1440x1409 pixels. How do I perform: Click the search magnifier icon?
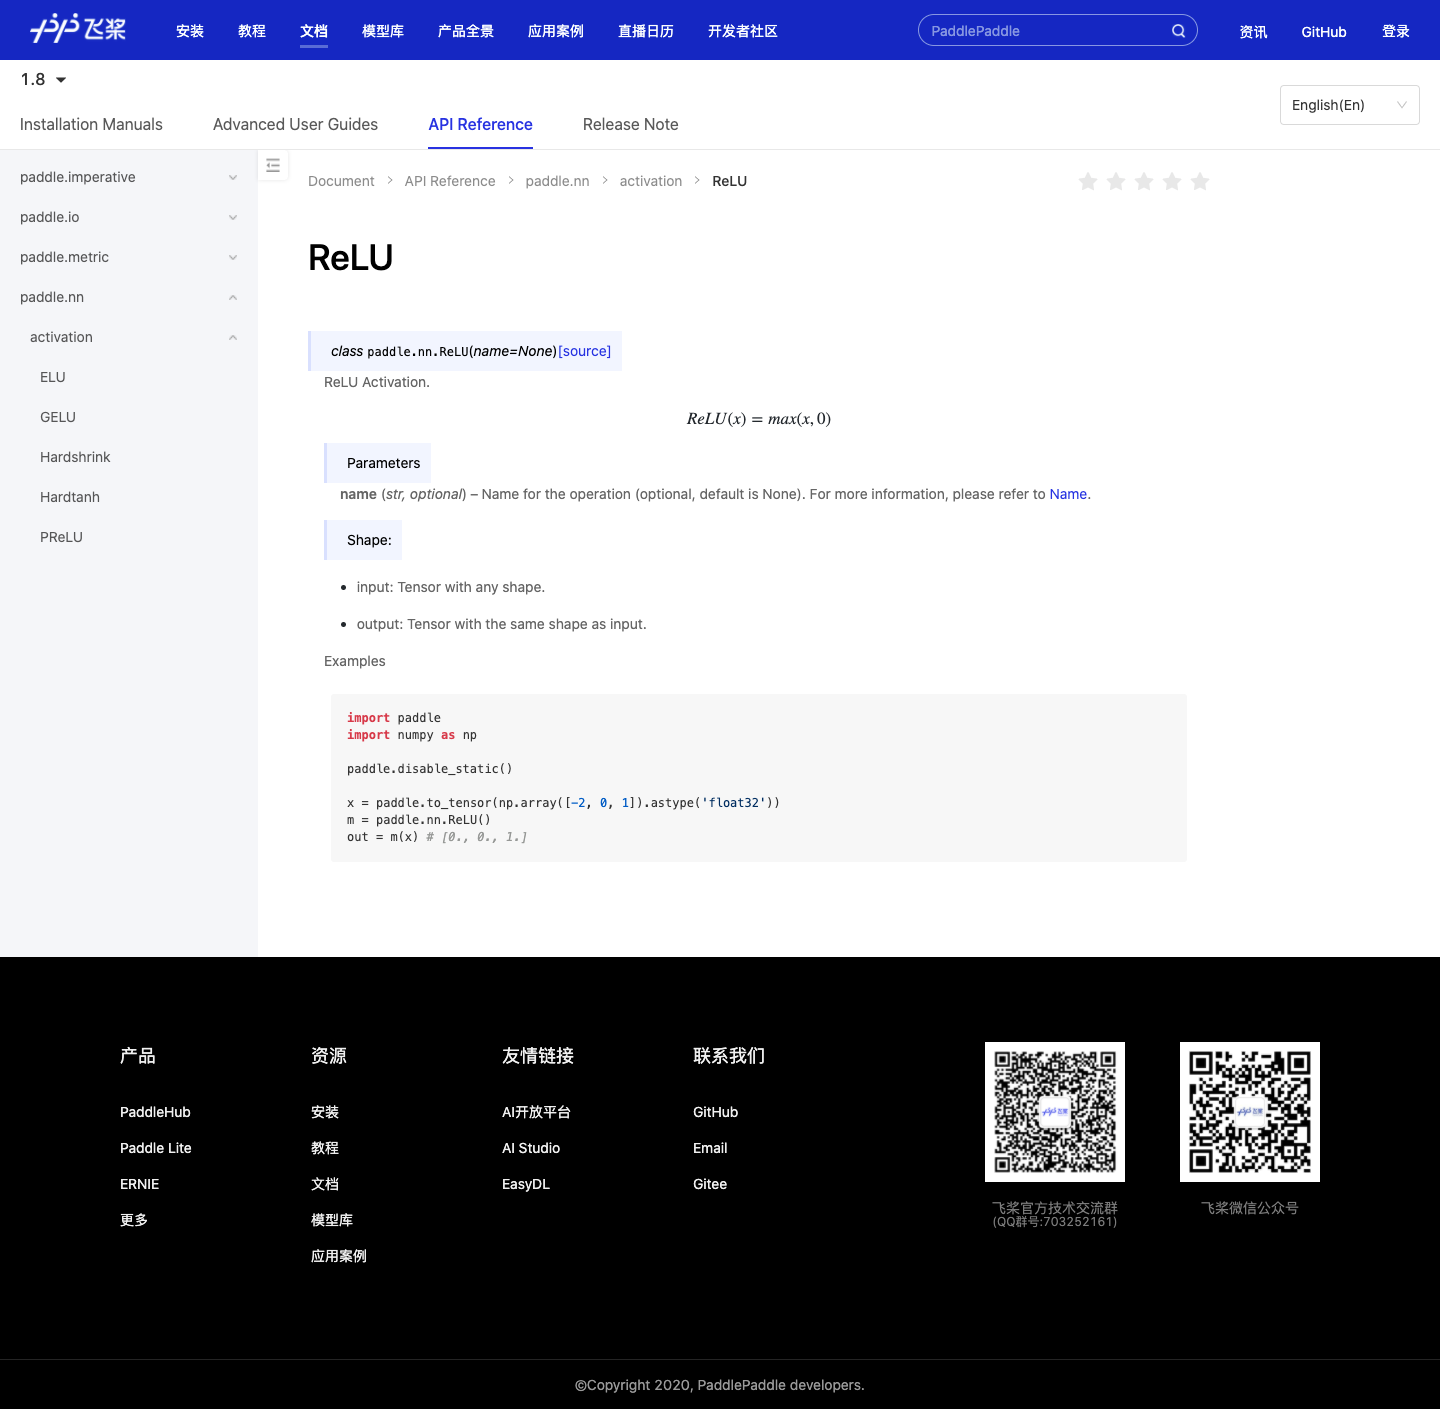[1179, 31]
